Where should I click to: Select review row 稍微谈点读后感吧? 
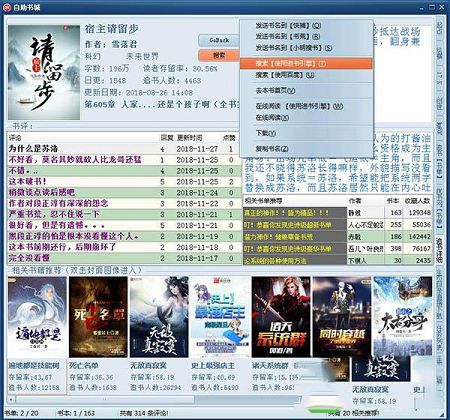[x=124, y=192]
